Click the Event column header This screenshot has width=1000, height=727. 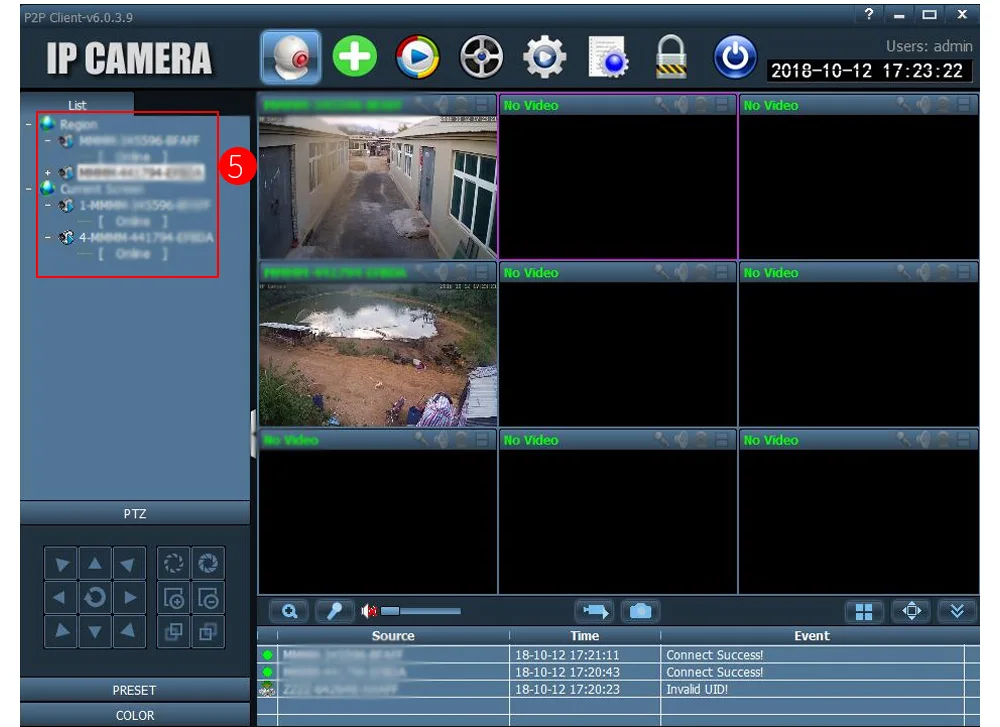811,636
